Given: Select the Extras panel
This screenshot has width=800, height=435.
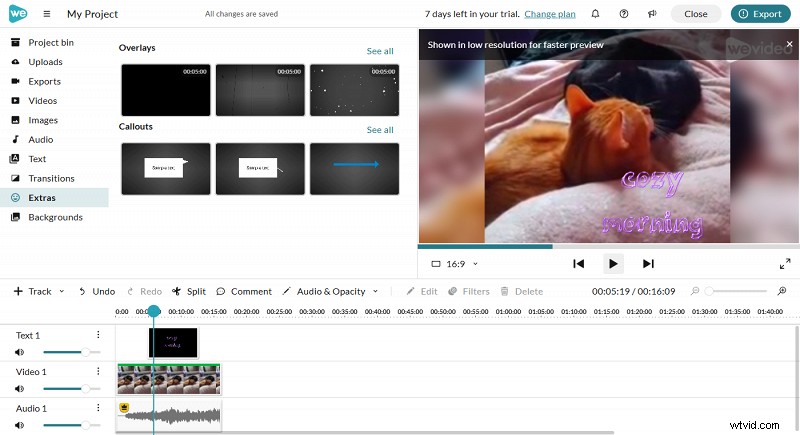Looking at the screenshot, I should click(x=54, y=197).
